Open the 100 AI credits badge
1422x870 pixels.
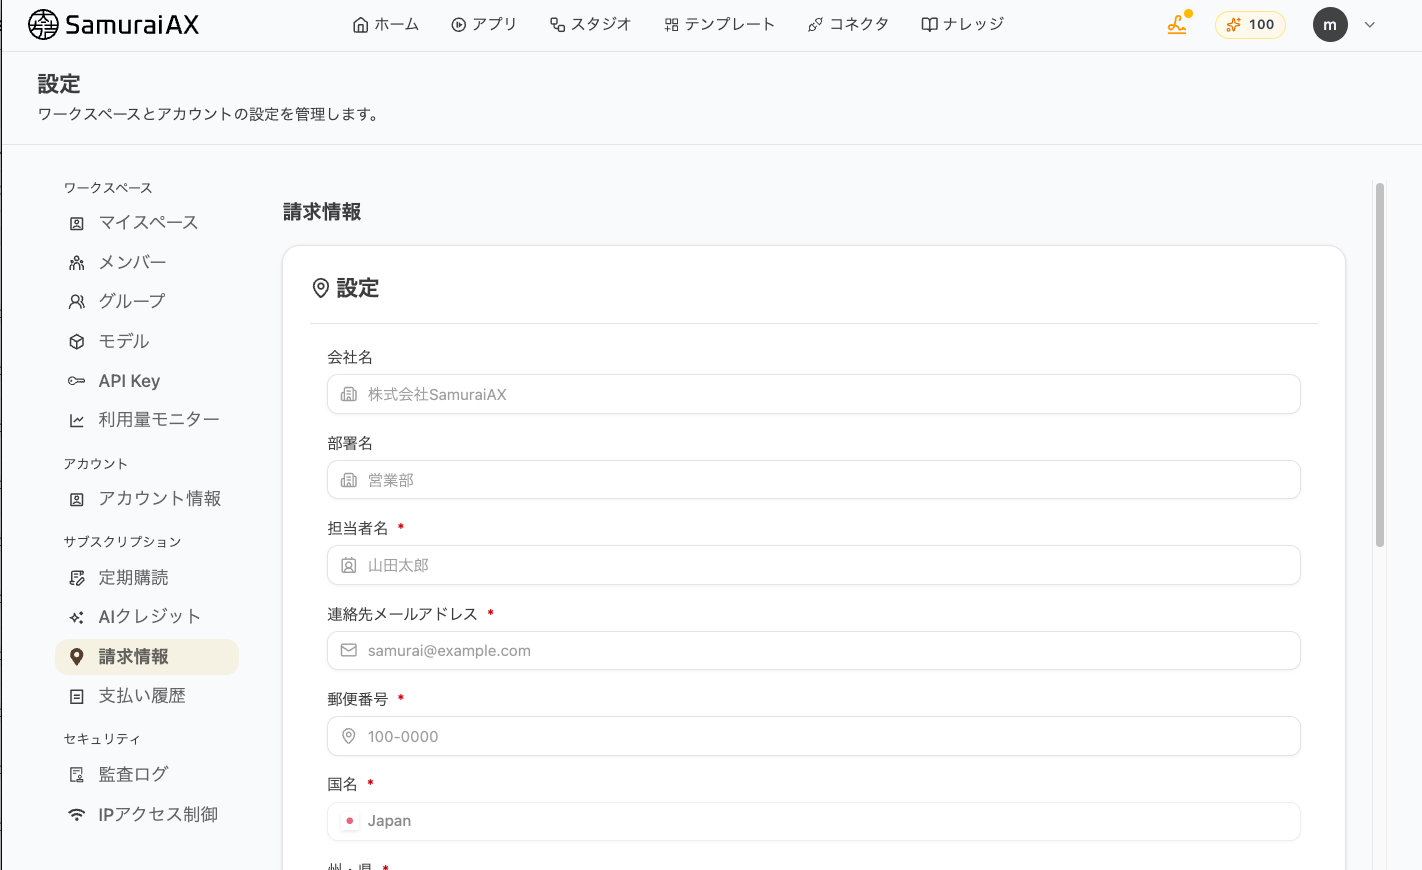click(1250, 25)
